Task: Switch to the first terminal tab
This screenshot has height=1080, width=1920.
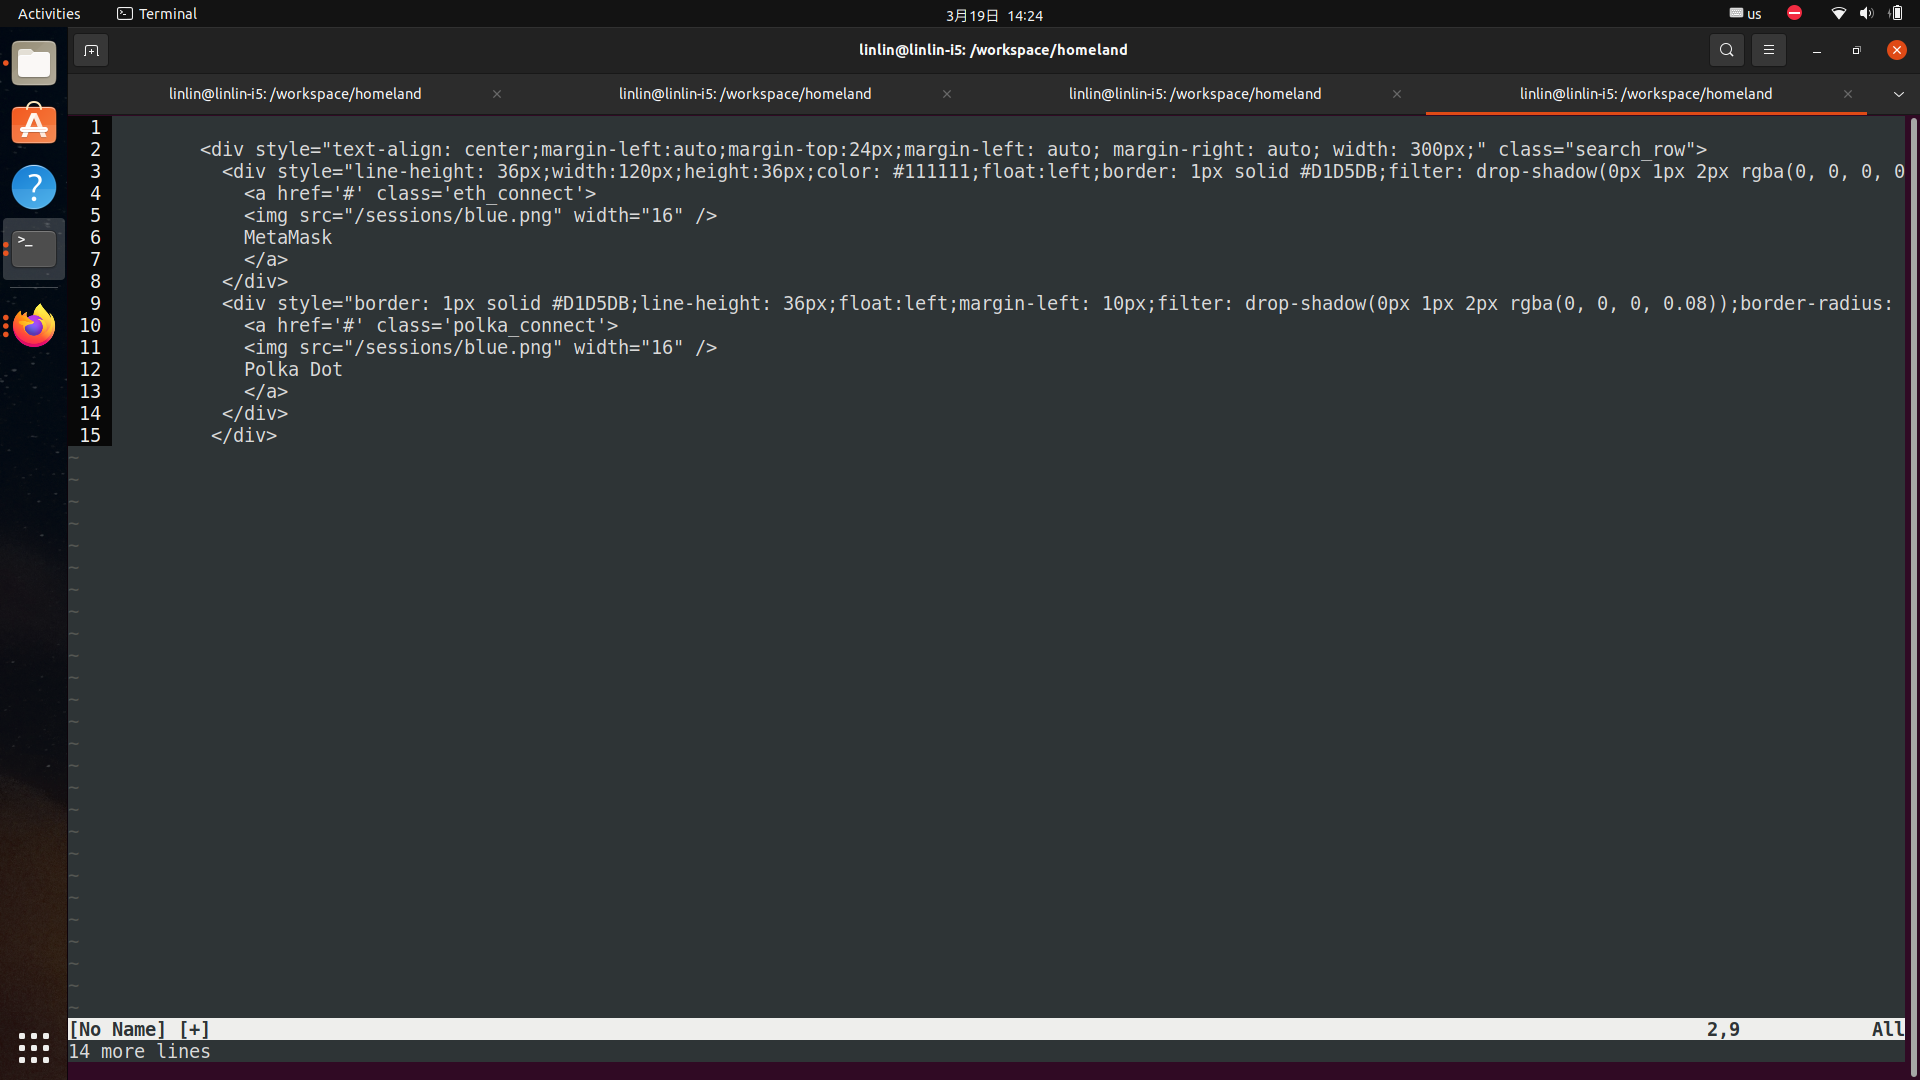Action: pos(295,94)
